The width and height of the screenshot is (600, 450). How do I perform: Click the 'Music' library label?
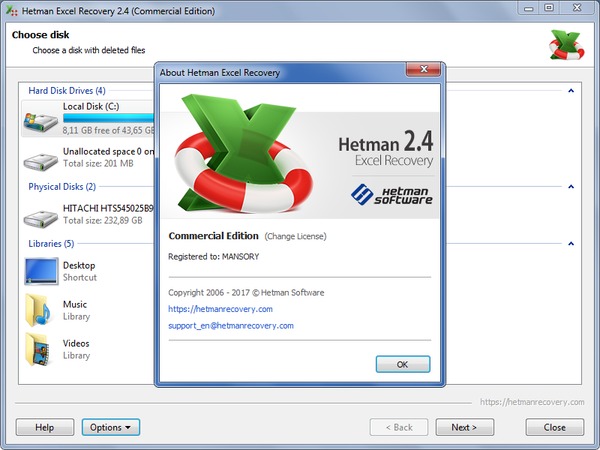[75, 305]
